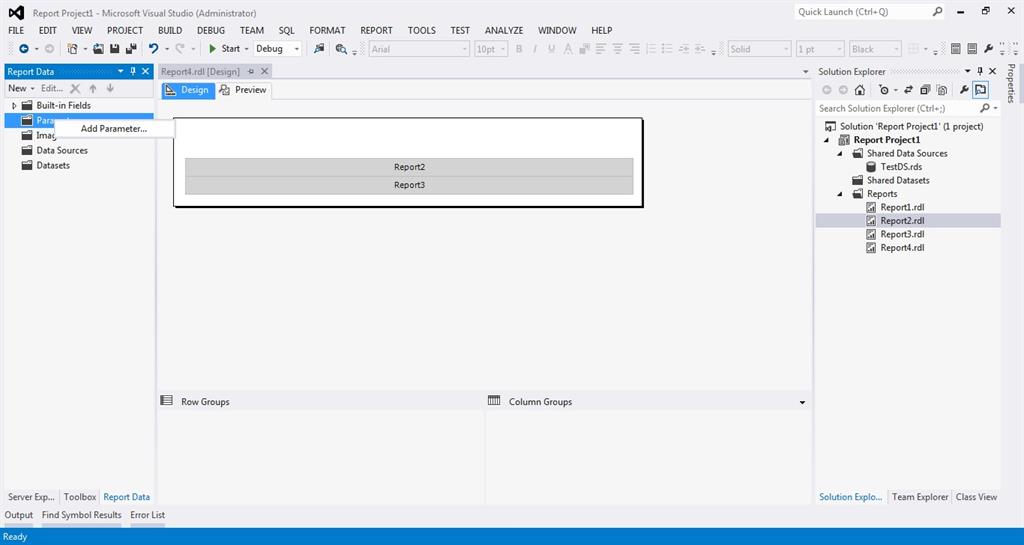Click the Collapse All icon in Solution Explorer
The image size is (1024, 545).
(925, 90)
